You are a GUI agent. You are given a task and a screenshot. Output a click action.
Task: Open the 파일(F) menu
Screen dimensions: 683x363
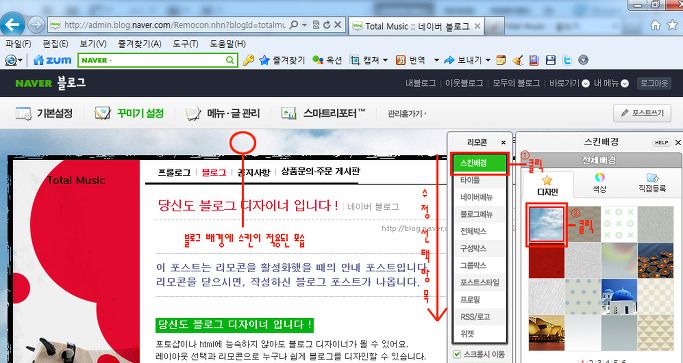coord(18,44)
